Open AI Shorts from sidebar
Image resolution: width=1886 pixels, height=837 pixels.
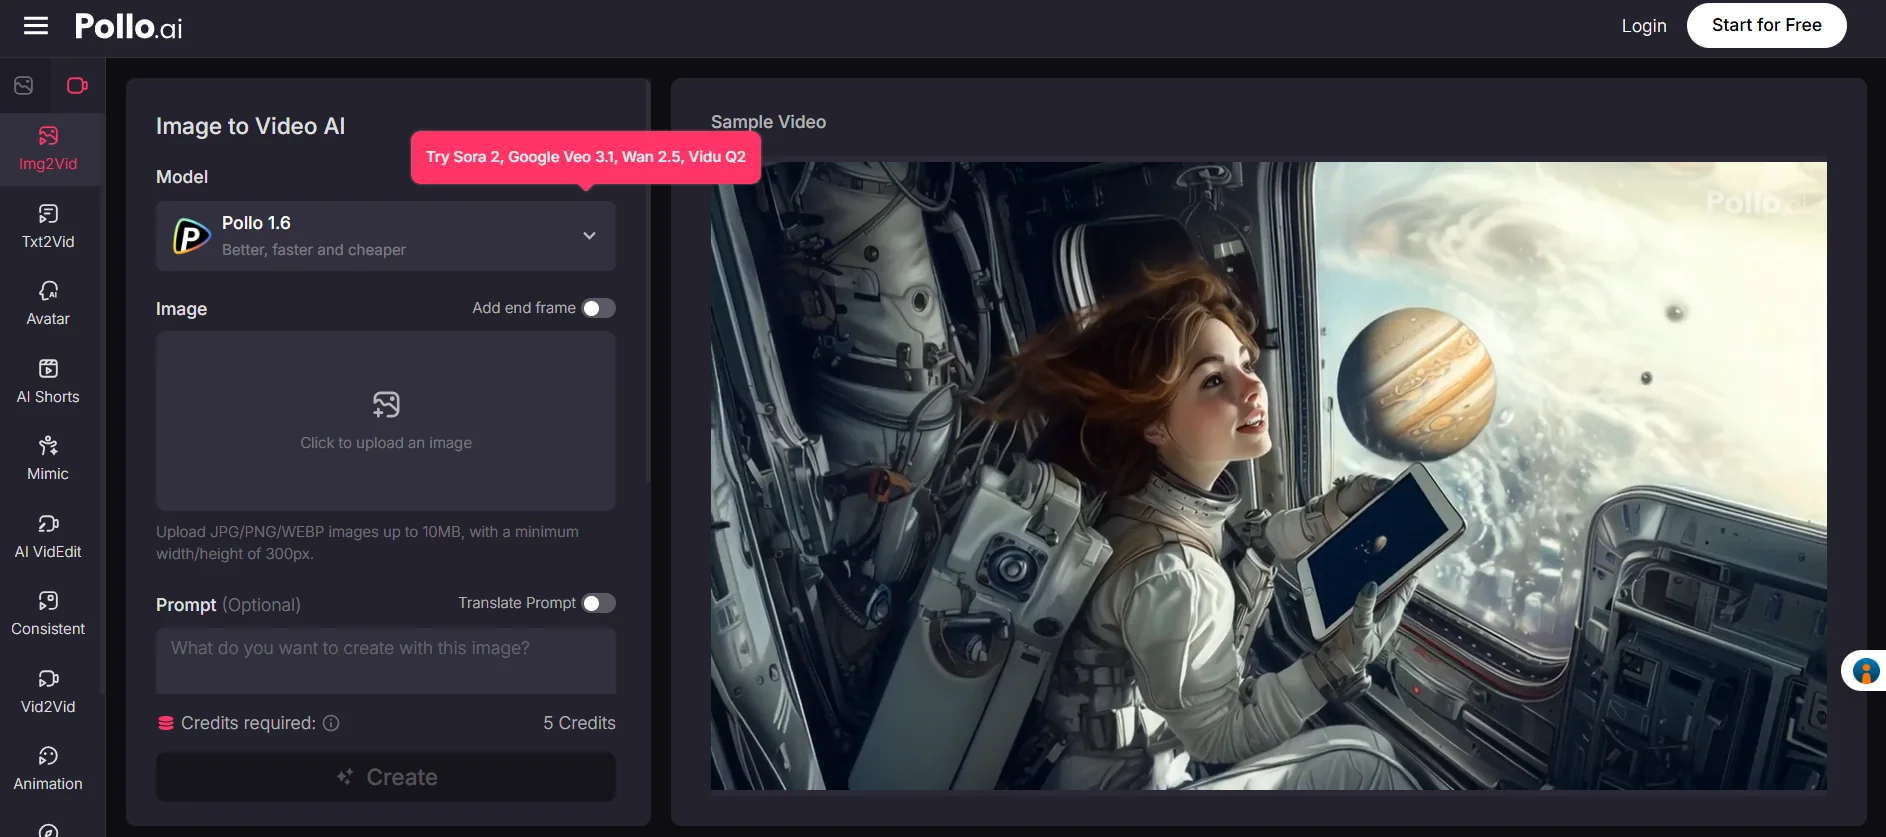point(48,381)
